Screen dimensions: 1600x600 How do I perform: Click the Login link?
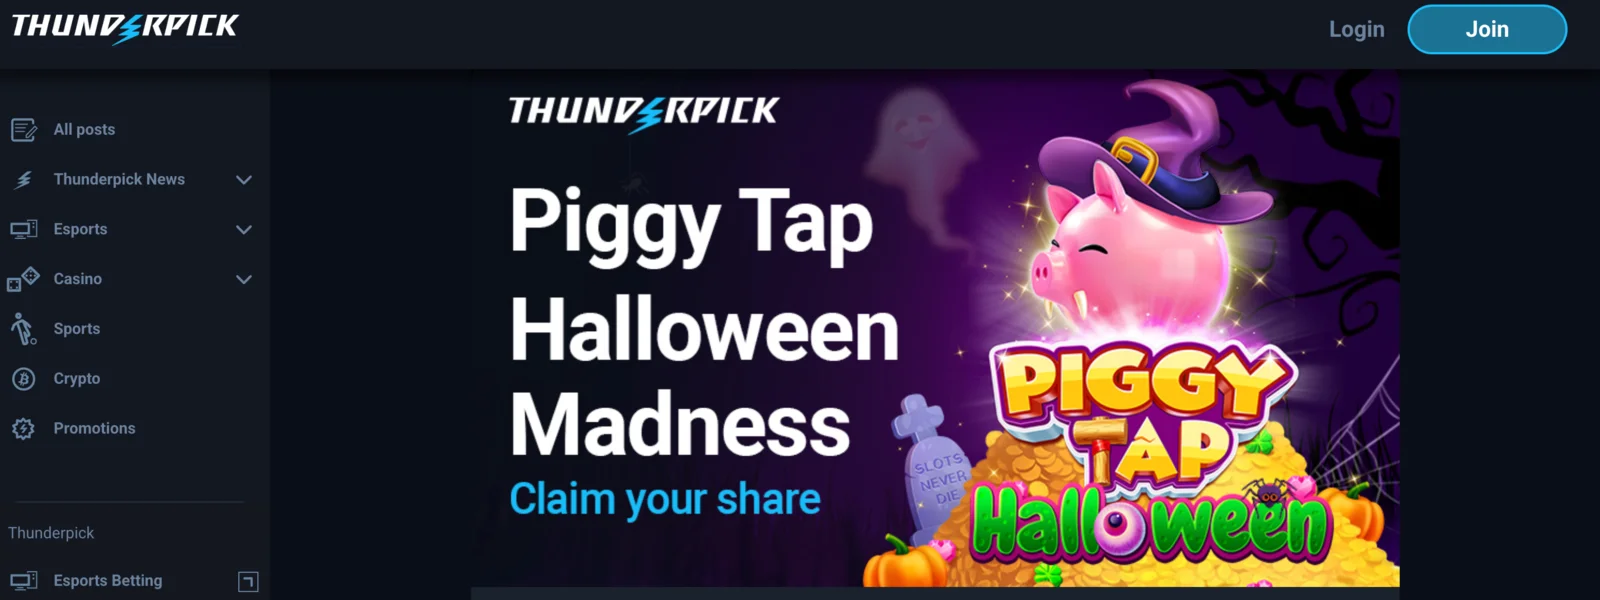[1357, 29]
